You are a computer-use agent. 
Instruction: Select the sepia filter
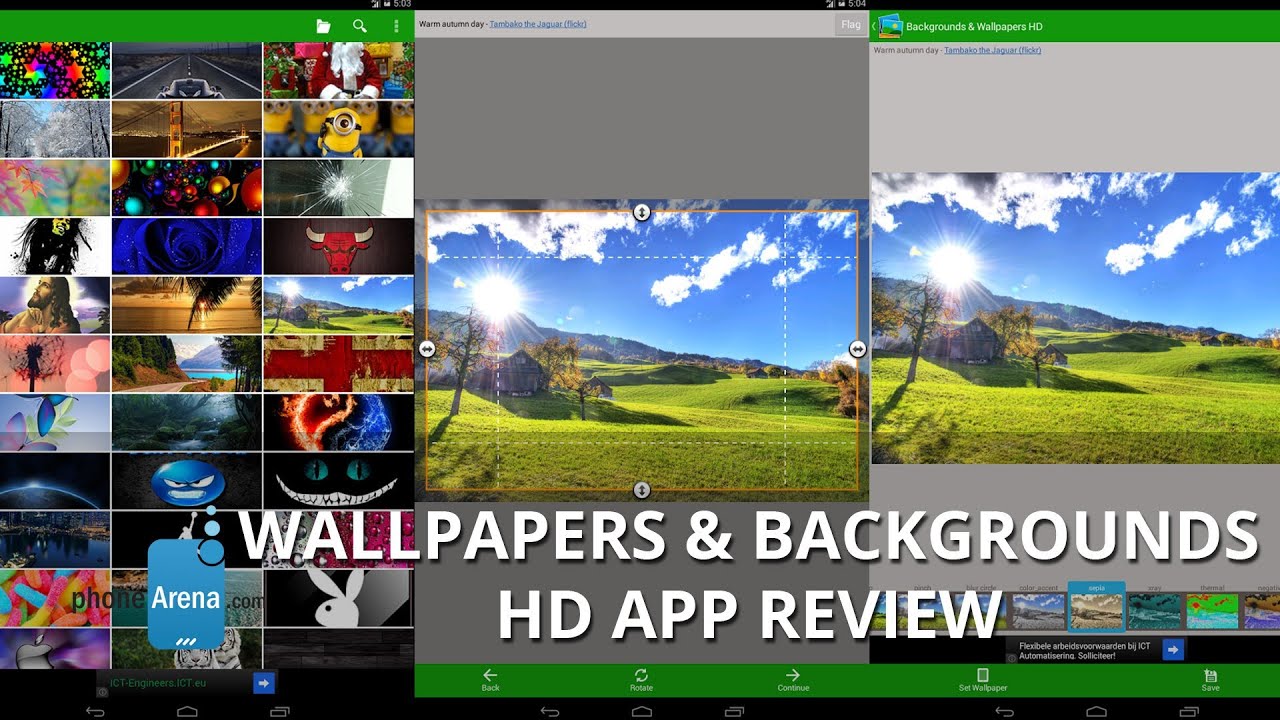click(1096, 607)
